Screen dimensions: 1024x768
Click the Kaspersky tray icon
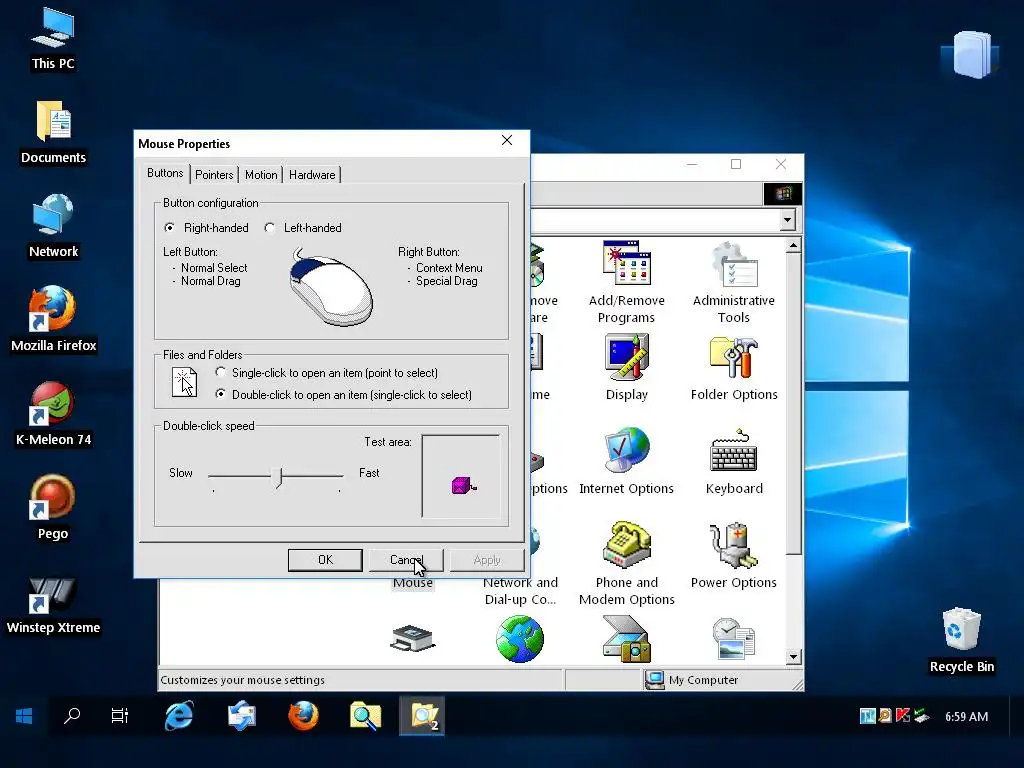903,716
